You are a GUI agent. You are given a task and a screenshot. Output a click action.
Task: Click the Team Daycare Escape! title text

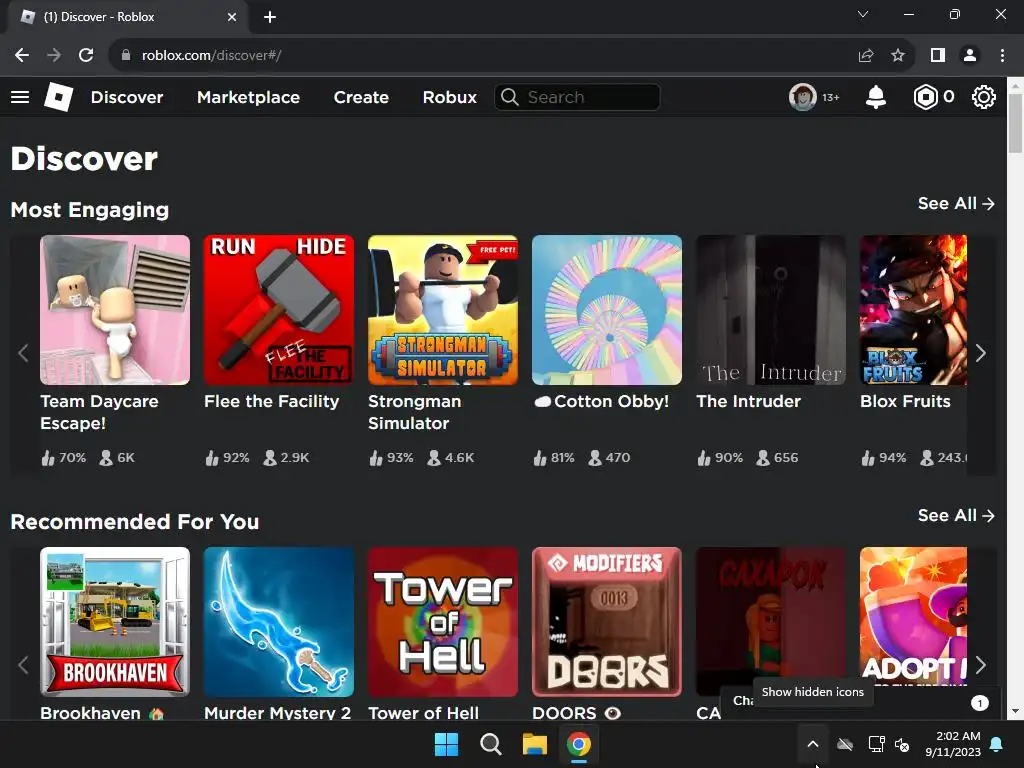pos(99,412)
